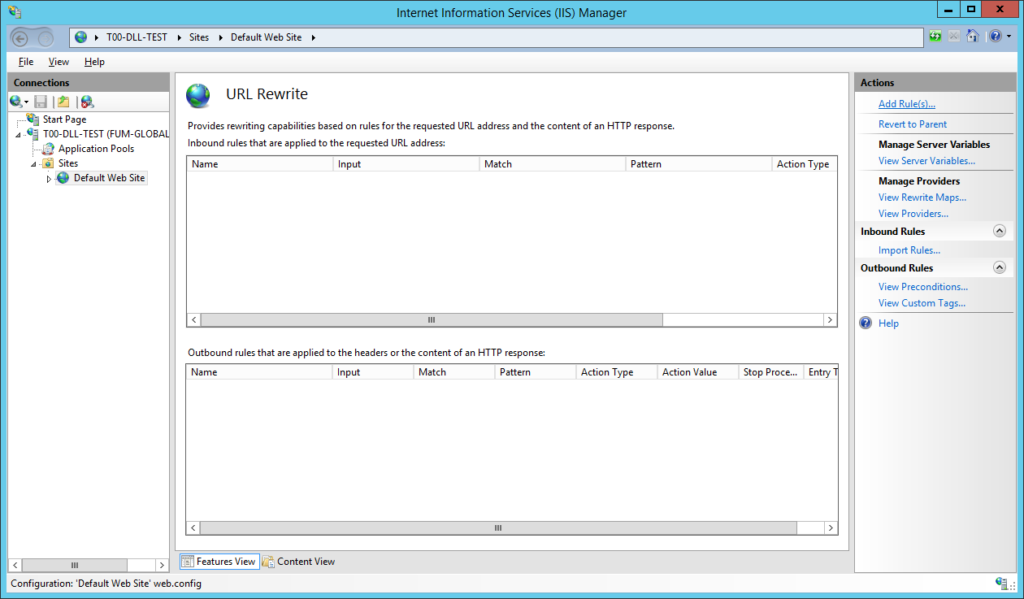
Task: Click the Features View tab icon
Action: [187, 561]
